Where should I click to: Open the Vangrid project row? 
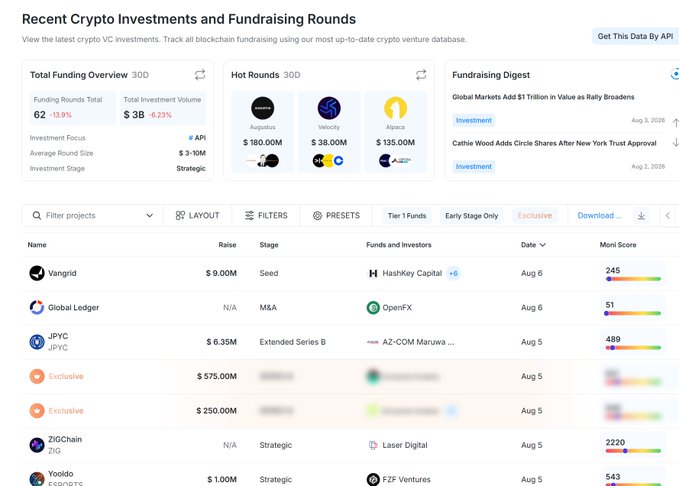(350, 273)
